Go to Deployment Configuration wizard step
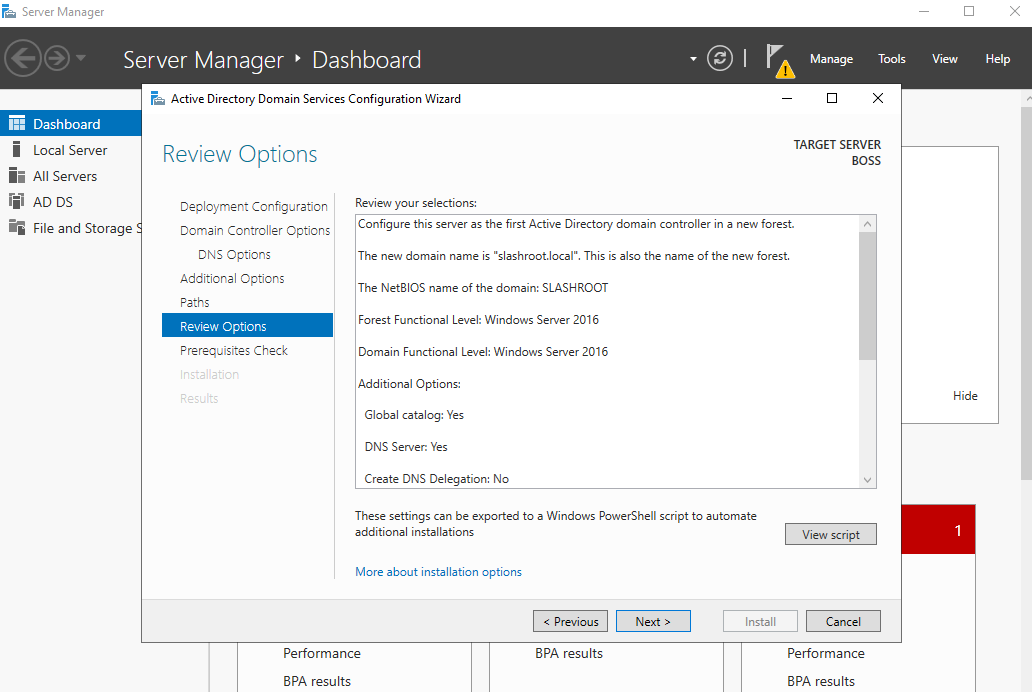This screenshot has height=692, width=1032. point(253,206)
